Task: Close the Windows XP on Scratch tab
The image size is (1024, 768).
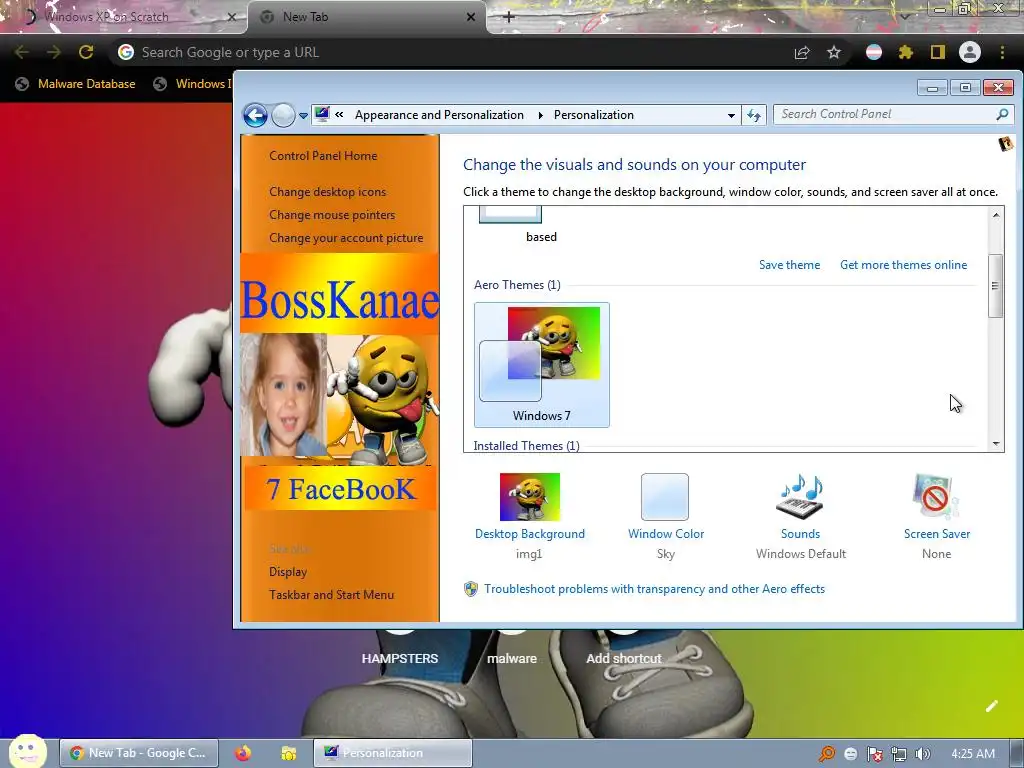Action: pos(231,17)
